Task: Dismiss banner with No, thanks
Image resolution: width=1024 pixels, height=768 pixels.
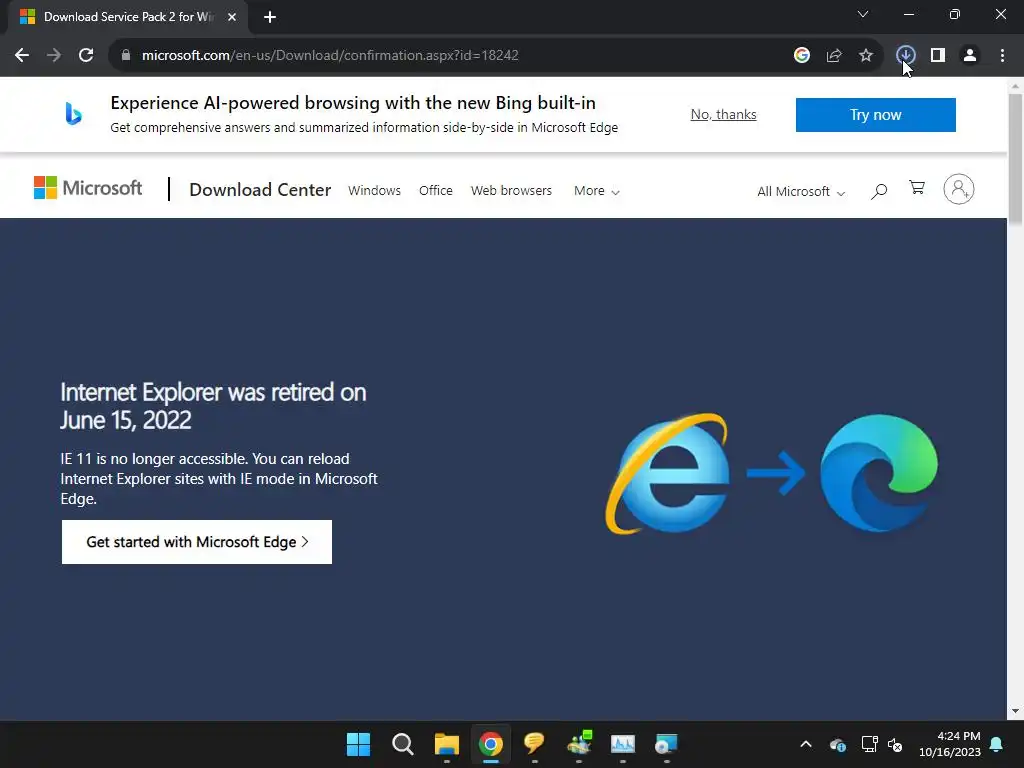Action: [724, 114]
